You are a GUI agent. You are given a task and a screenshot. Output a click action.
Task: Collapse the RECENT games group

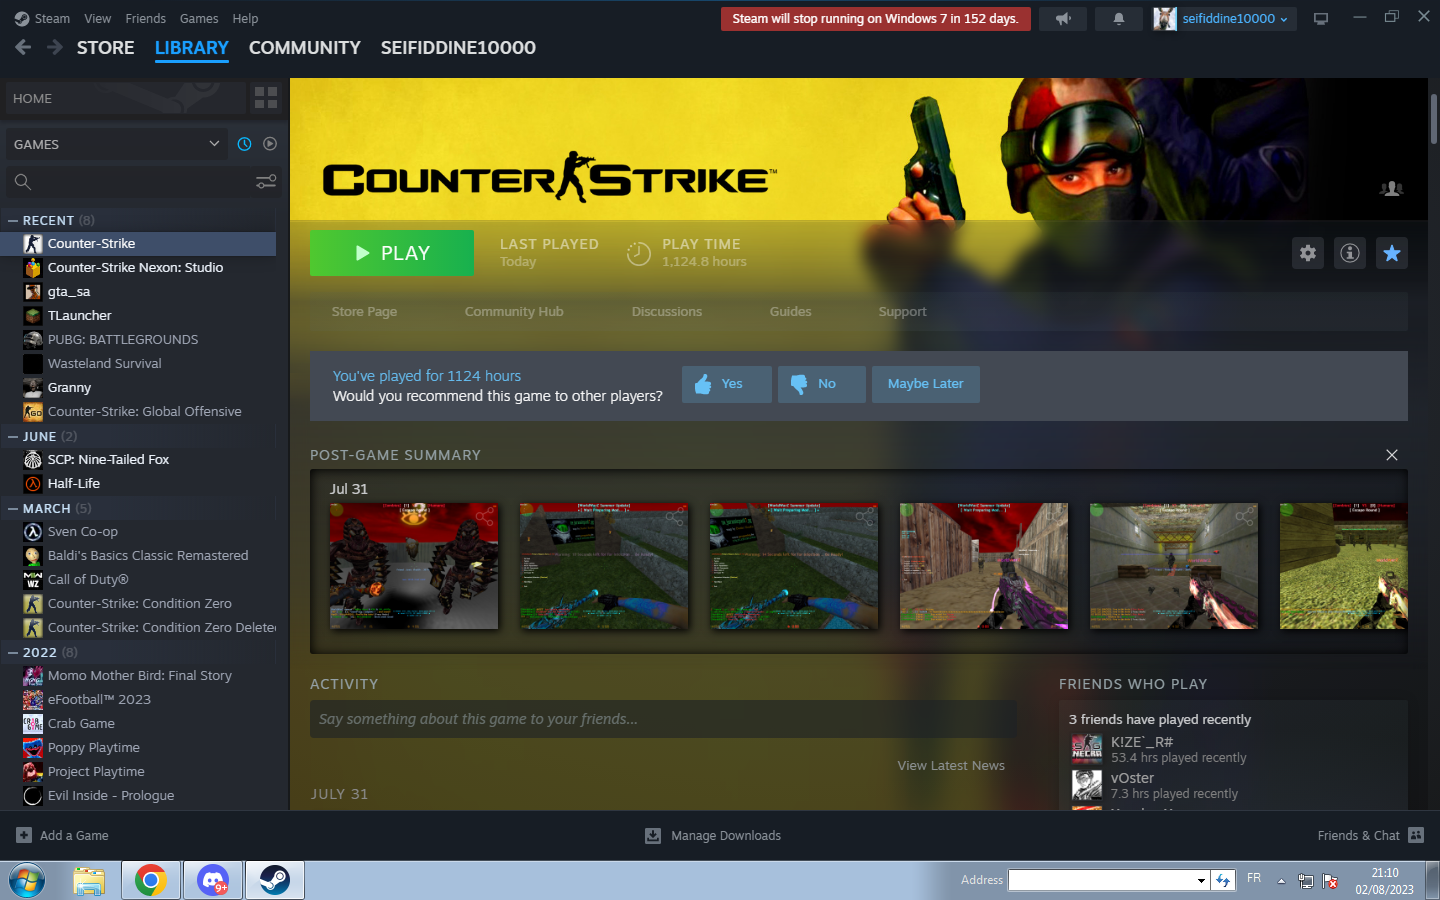tap(13, 221)
